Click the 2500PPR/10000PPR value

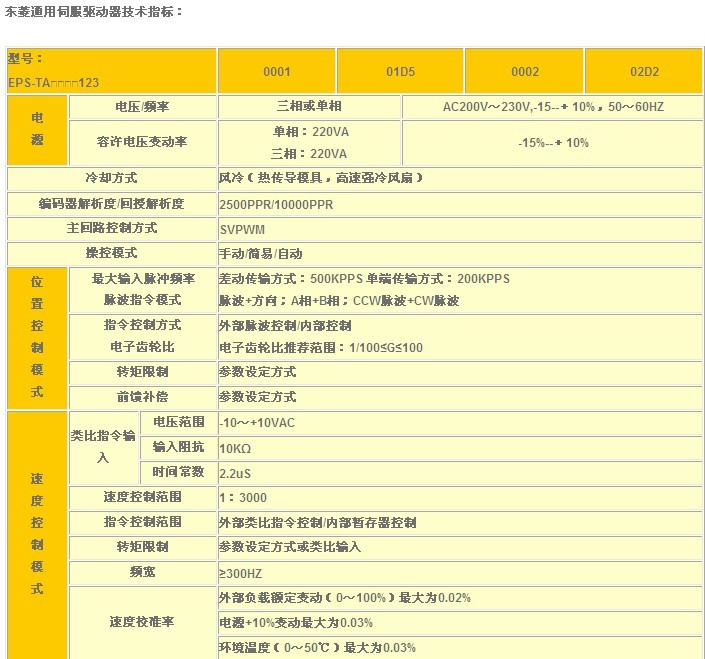point(276,205)
